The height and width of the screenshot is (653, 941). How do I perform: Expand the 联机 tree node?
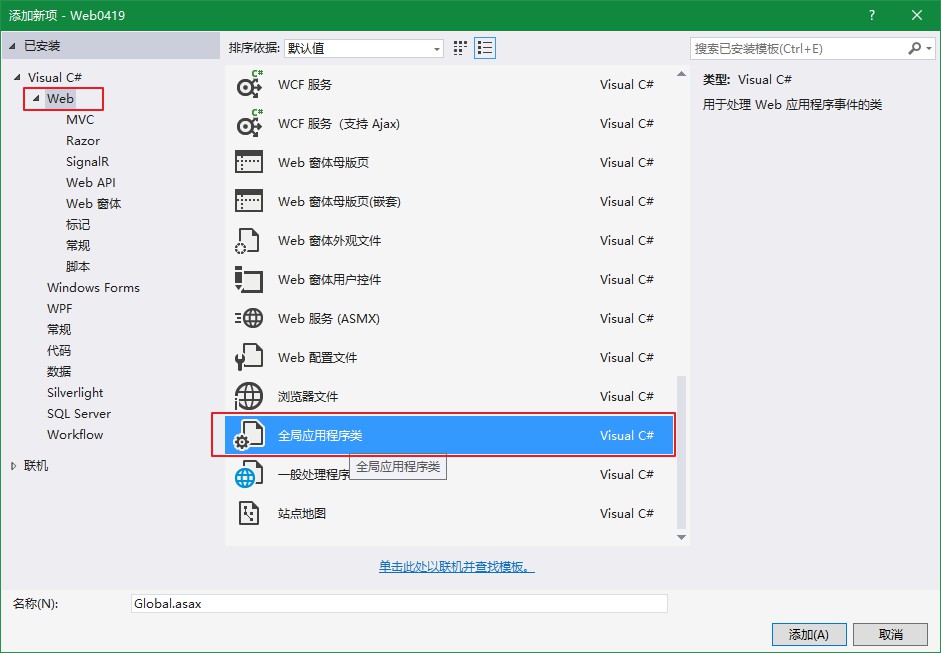[14, 466]
